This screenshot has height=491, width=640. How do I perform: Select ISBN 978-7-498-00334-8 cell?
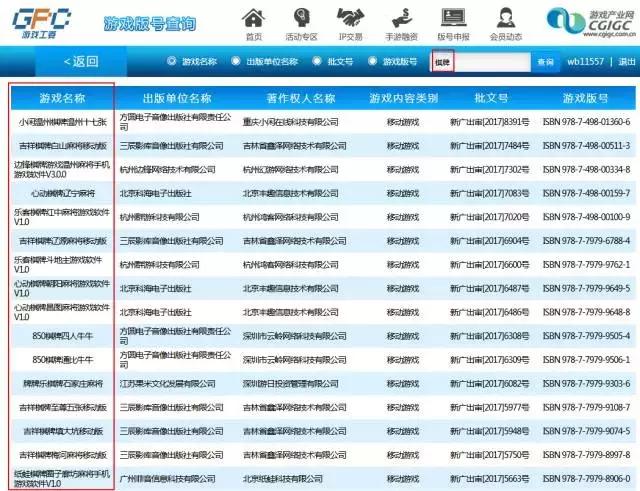pos(586,169)
